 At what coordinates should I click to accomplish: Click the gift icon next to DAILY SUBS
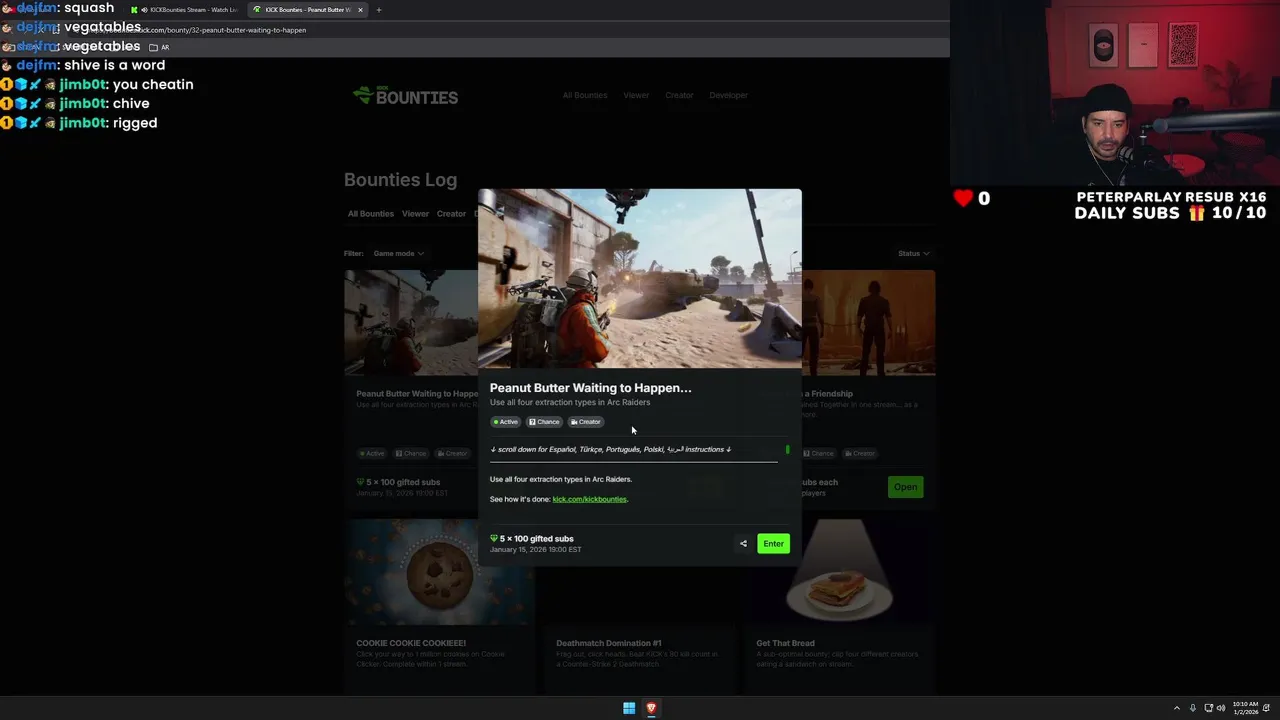1196,213
